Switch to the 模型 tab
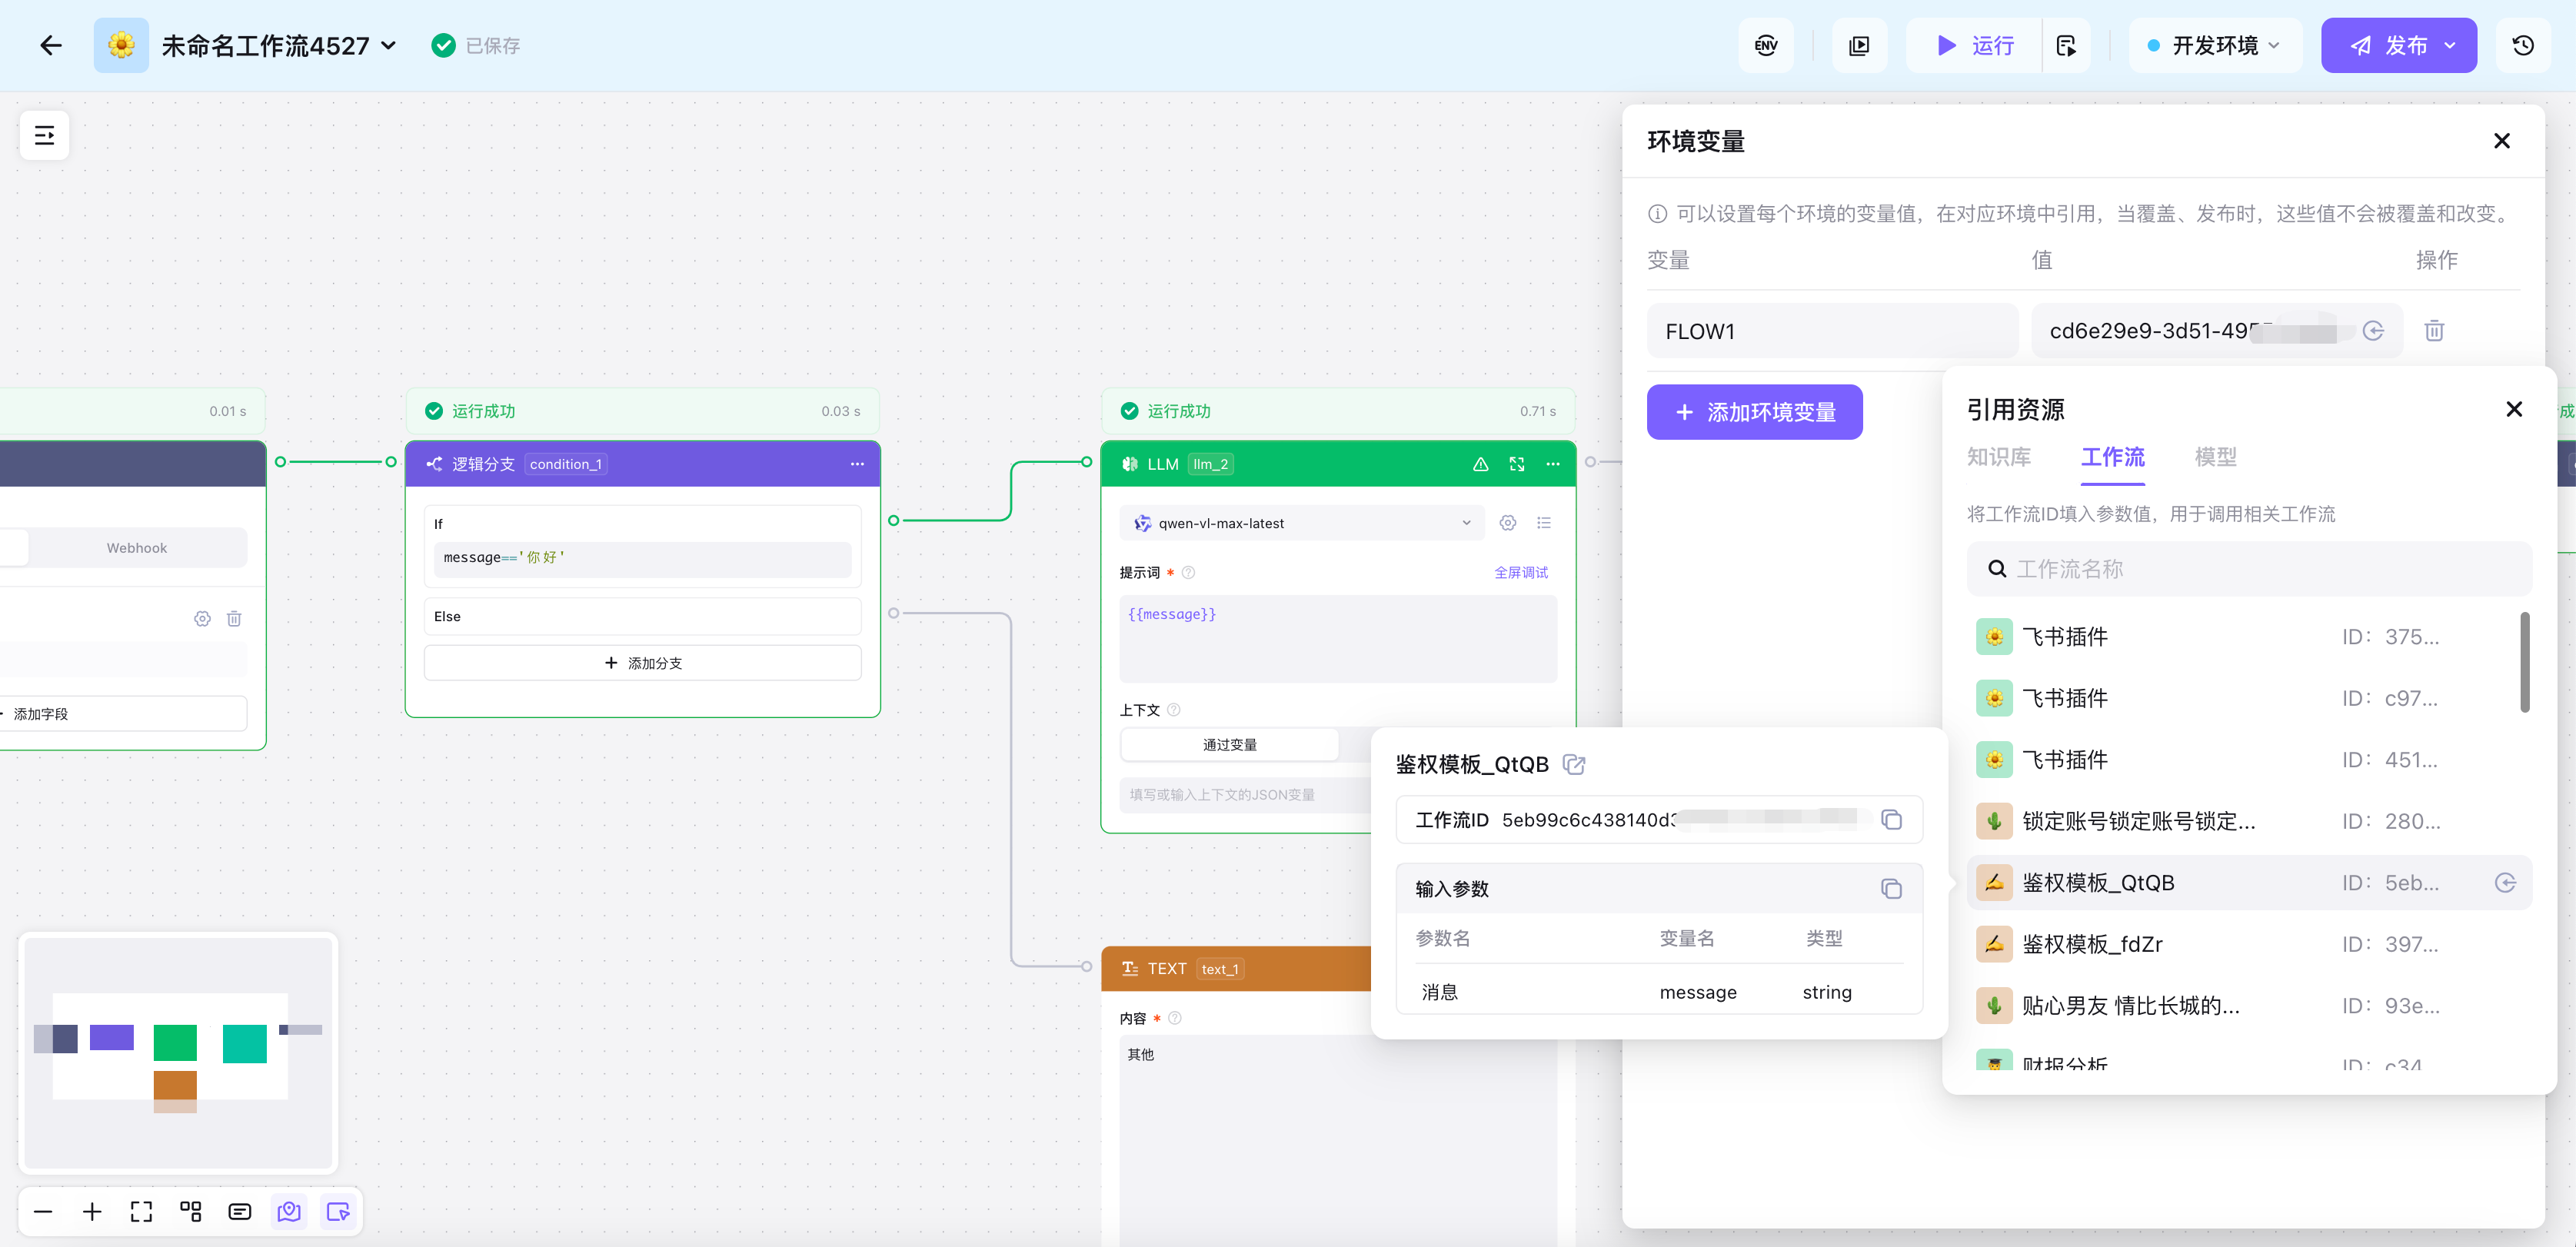Screen dimensions: 2576x1247 2215,457
